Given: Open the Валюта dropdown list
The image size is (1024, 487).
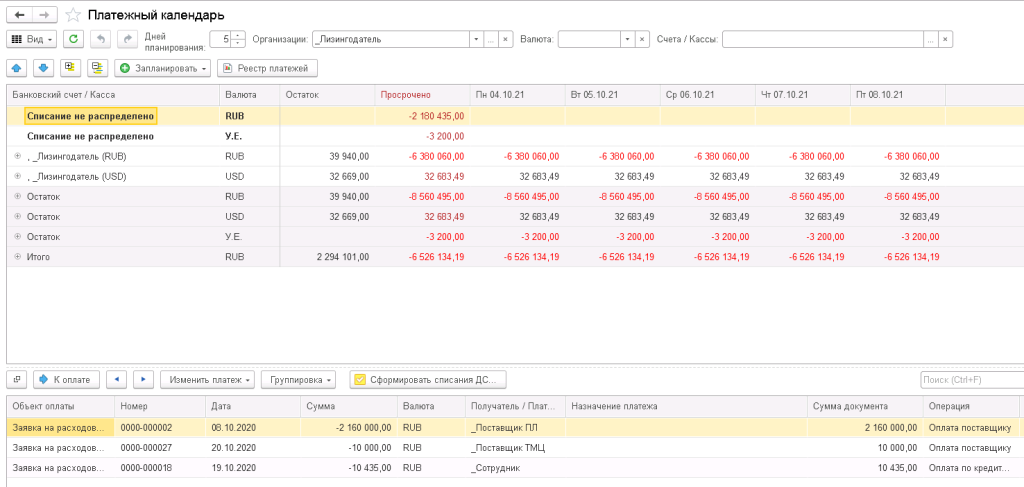Looking at the screenshot, I should [627, 39].
